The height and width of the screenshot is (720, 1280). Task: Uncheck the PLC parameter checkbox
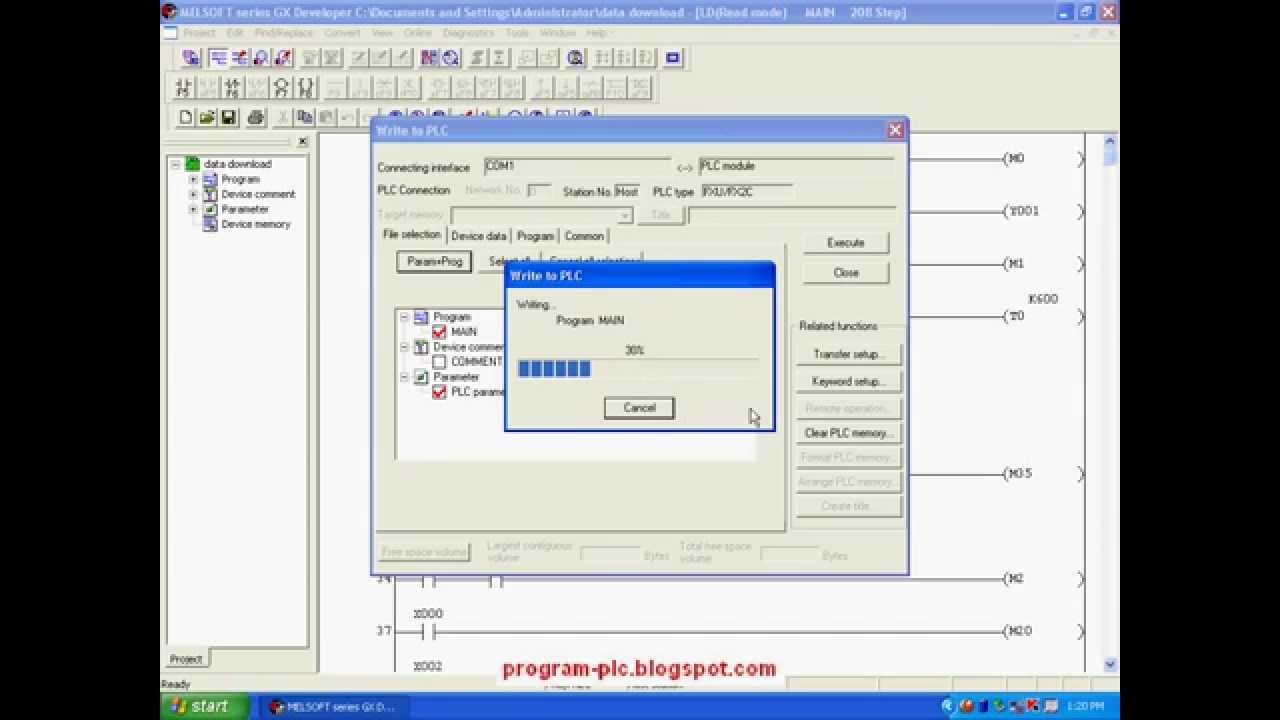[439, 392]
